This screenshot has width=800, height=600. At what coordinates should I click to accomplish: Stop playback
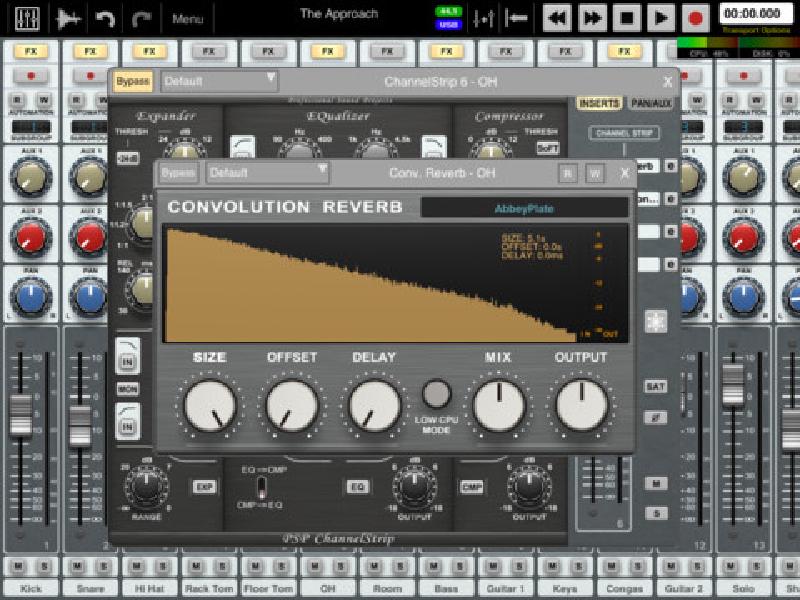(x=627, y=18)
